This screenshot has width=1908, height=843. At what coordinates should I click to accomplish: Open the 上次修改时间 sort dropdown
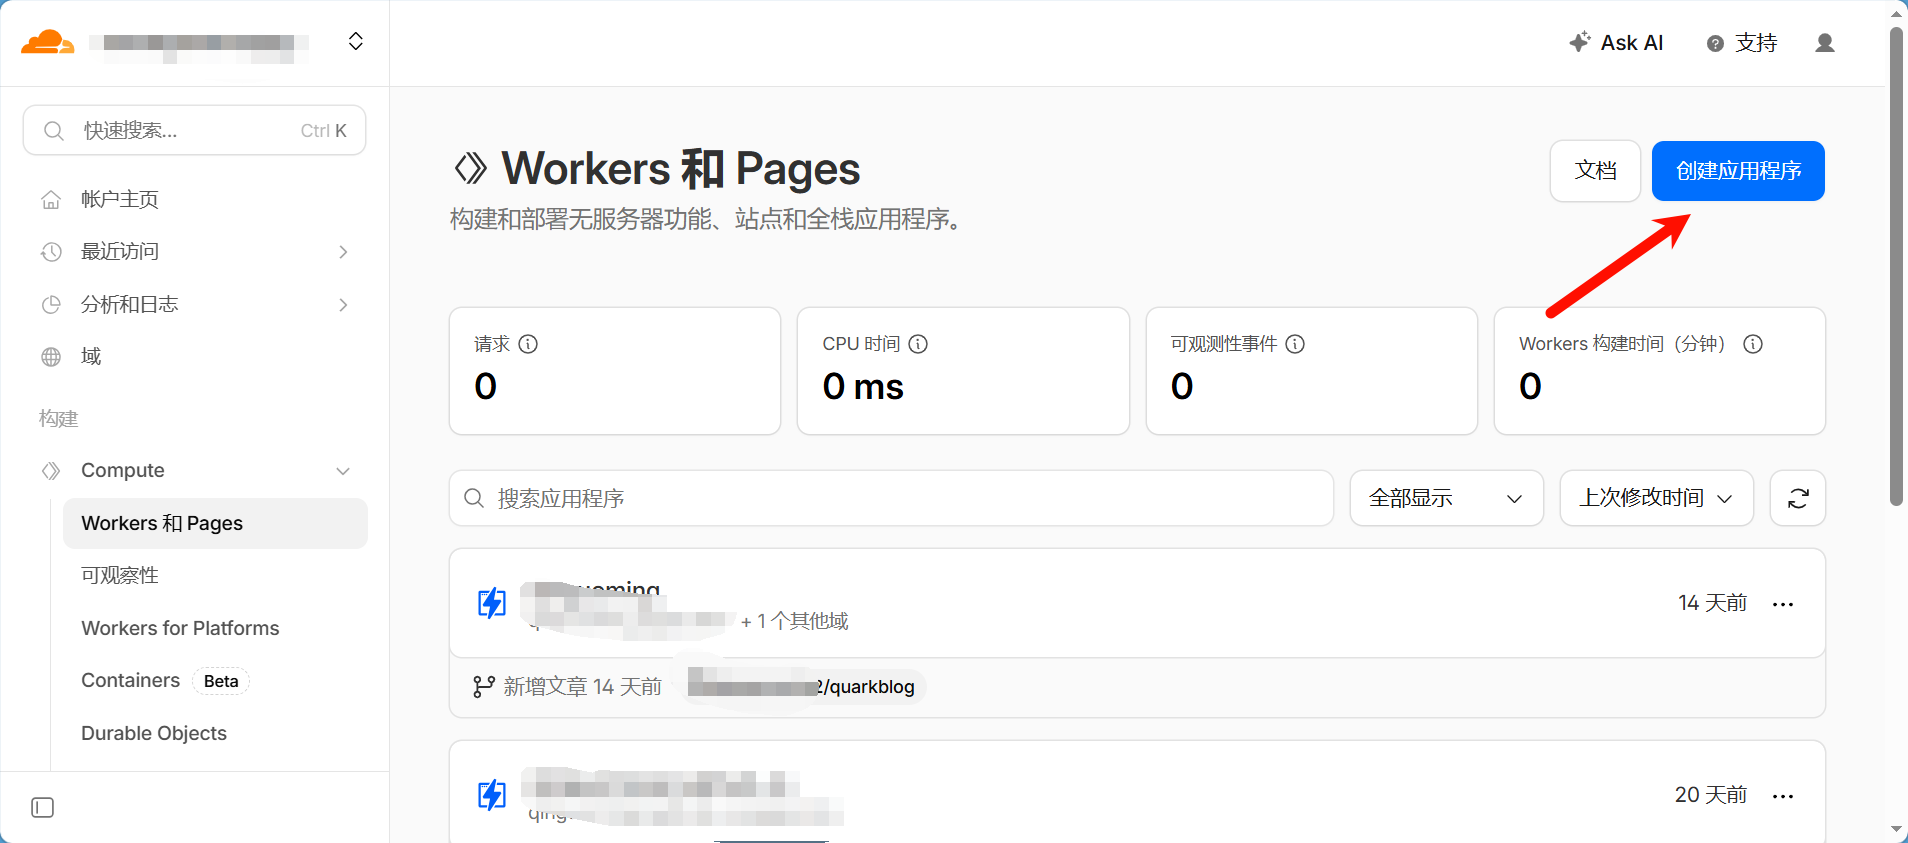1655,498
